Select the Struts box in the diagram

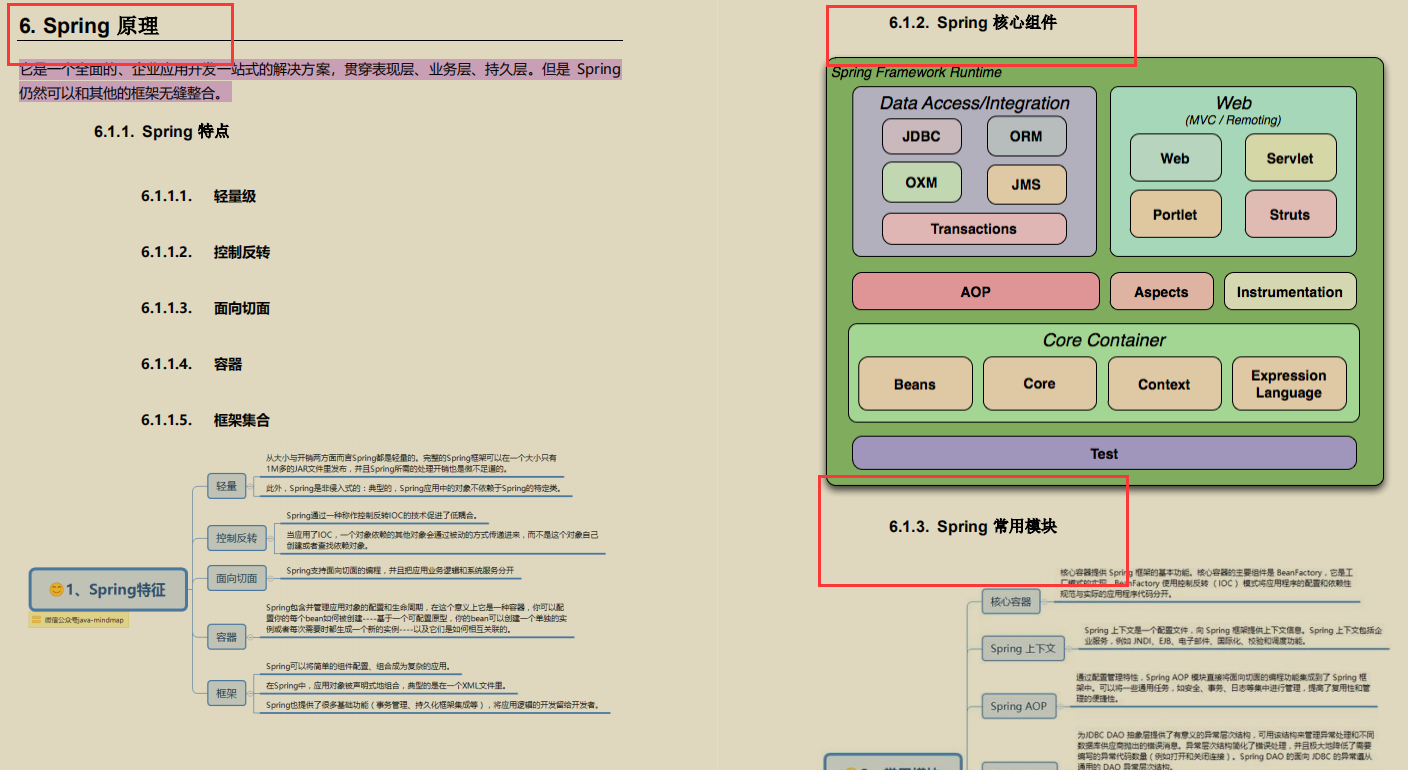pyautogui.click(x=1290, y=214)
